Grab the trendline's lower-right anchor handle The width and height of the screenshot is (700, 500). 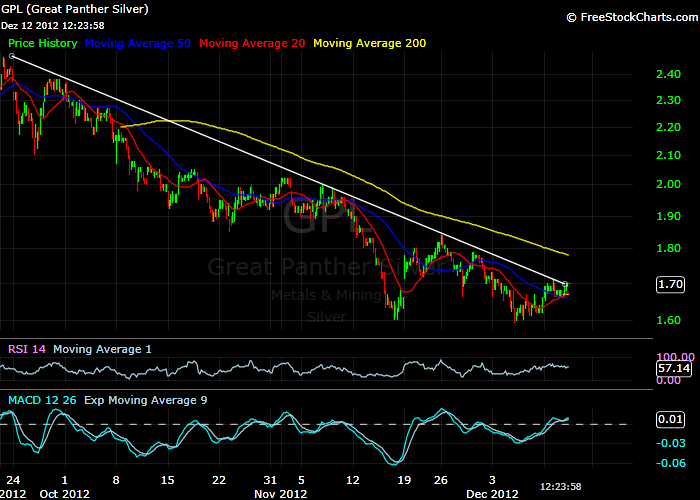565,283
